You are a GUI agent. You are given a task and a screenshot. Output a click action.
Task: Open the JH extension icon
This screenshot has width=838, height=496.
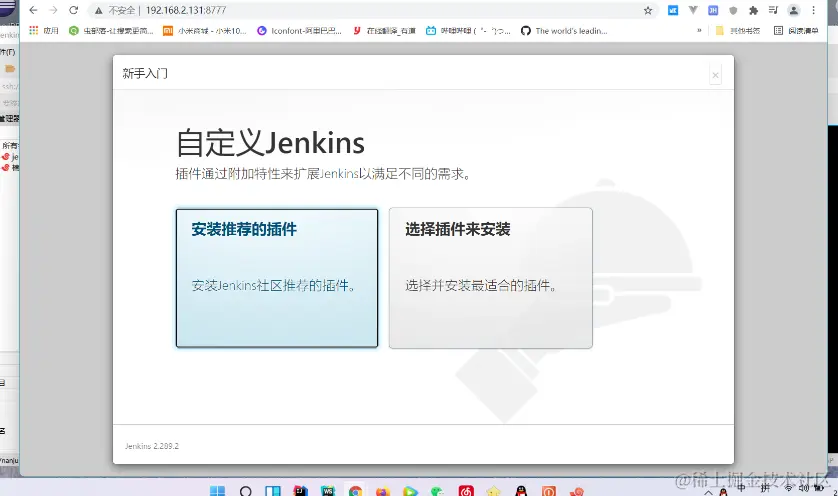coord(713,10)
